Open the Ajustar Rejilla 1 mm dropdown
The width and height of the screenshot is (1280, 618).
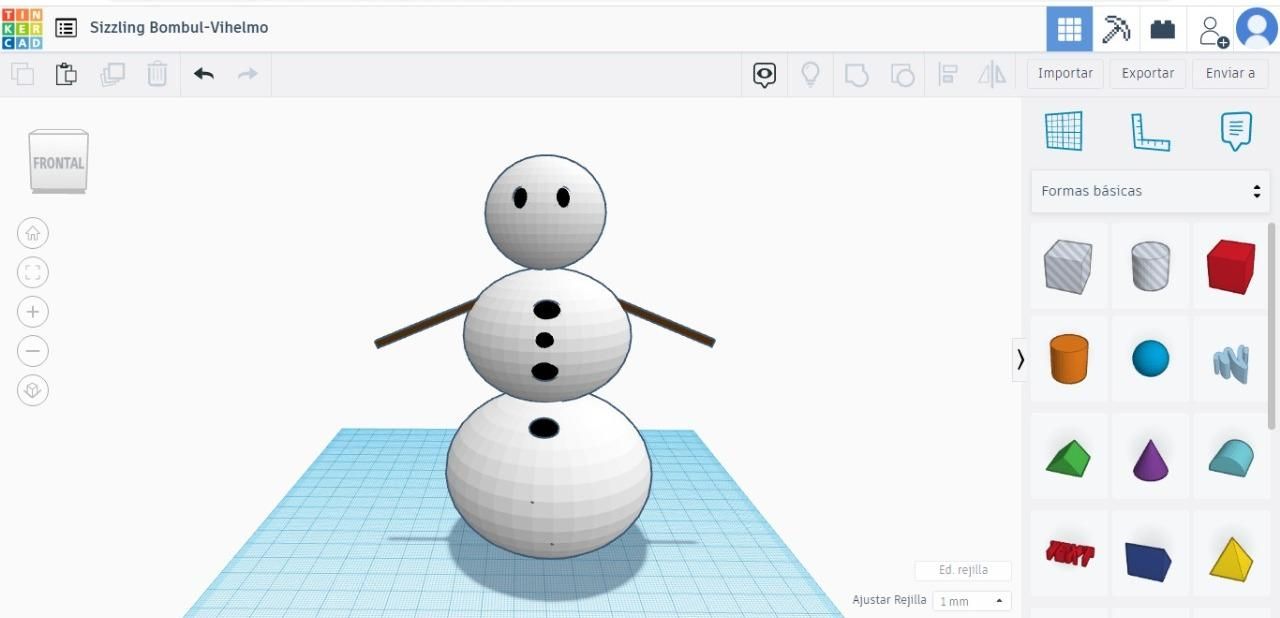[x=972, y=601]
